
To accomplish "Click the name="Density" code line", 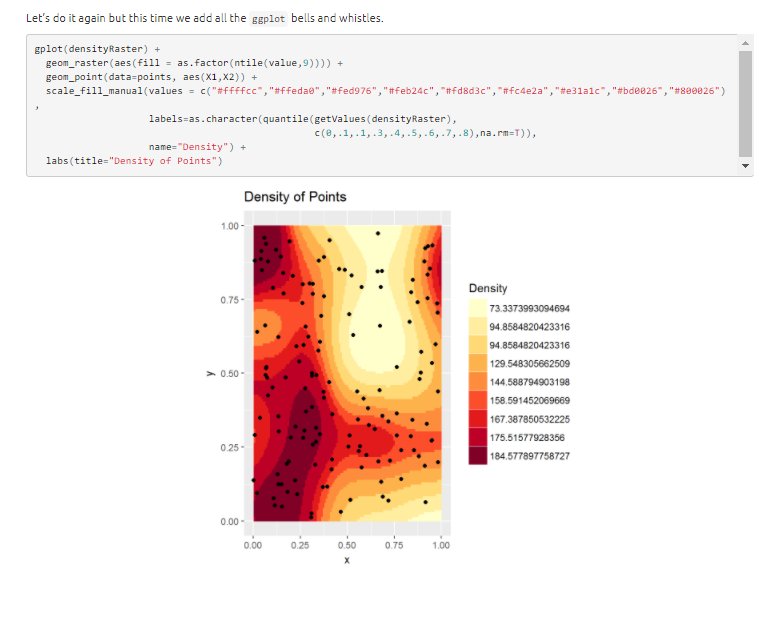I will (x=197, y=147).
